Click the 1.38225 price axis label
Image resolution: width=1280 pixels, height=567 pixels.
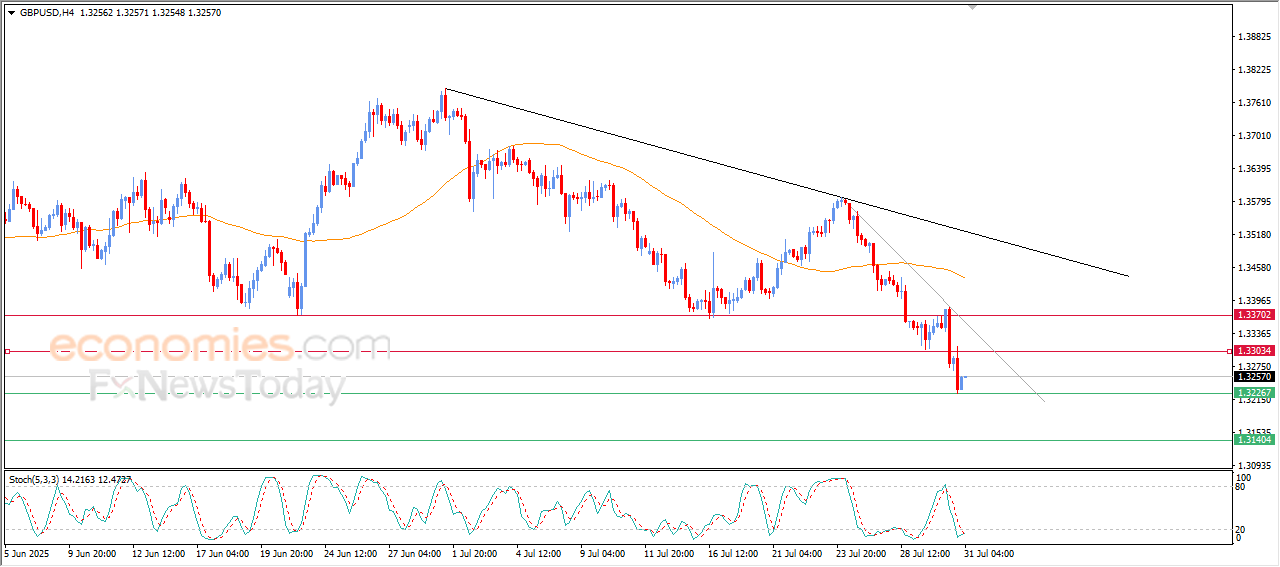pos(1254,70)
